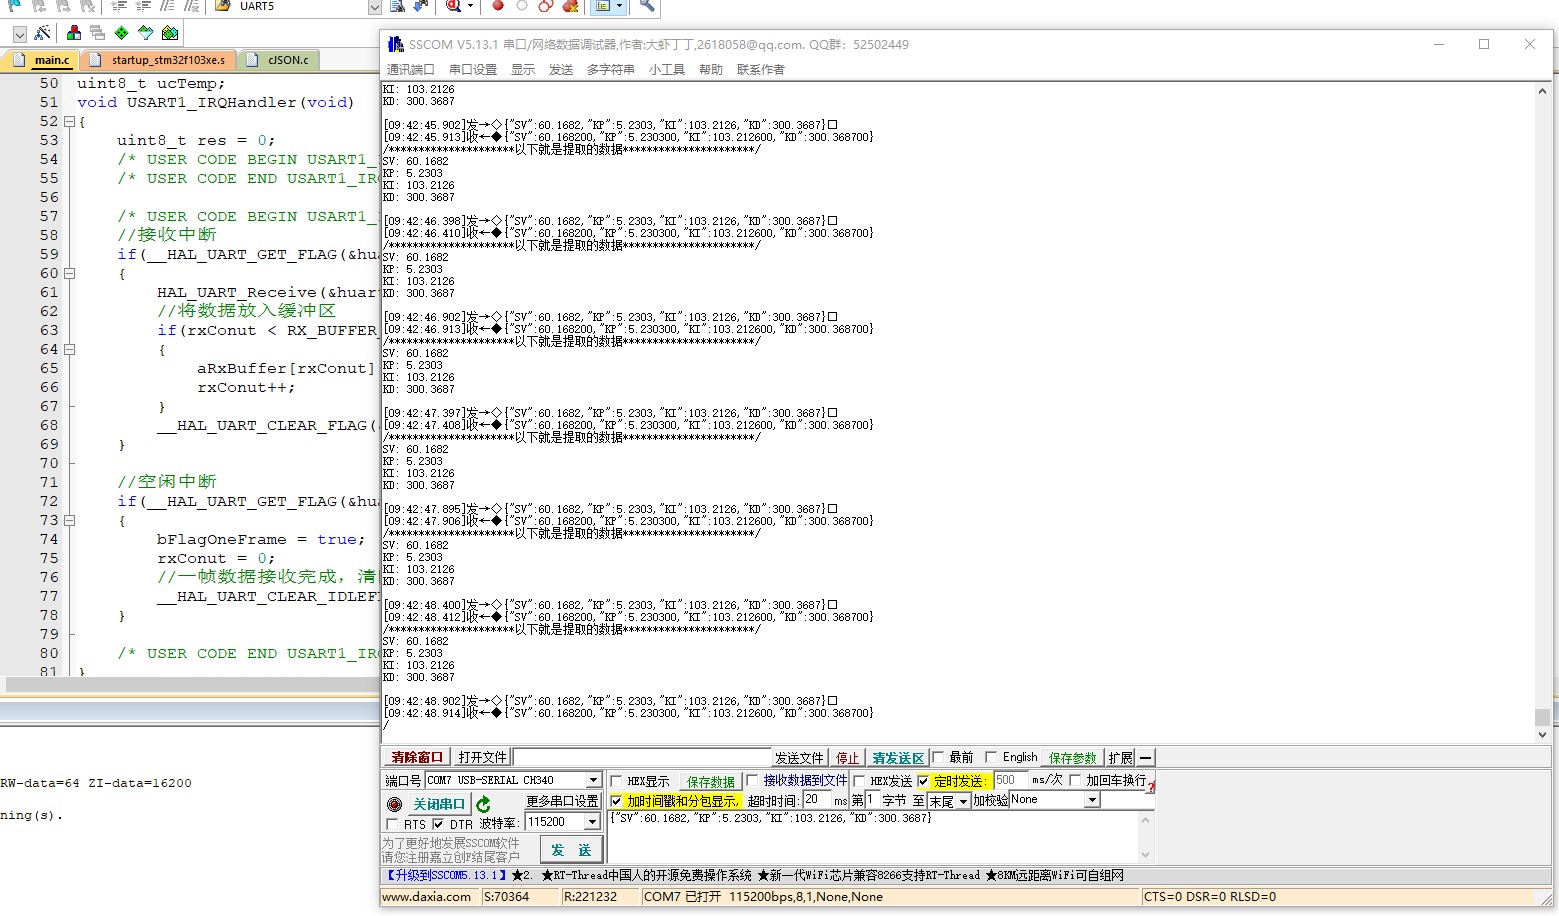1559x916 pixels.
Task: Open the 115200 baud rate dropdown
Action: coord(593,822)
